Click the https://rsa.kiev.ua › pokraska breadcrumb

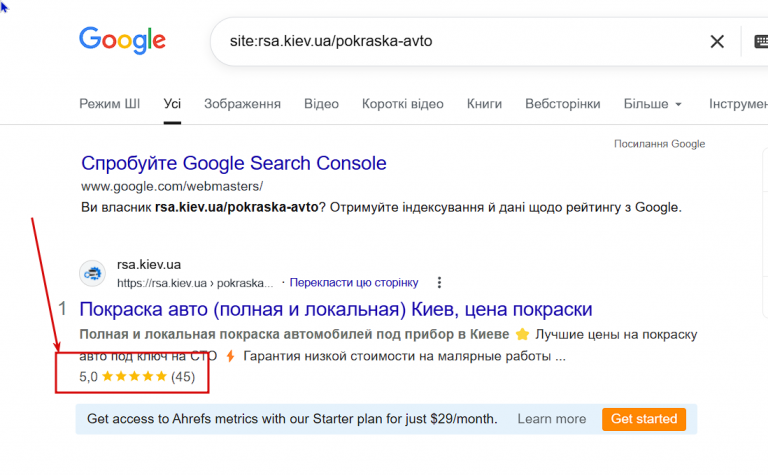[x=195, y=283]
